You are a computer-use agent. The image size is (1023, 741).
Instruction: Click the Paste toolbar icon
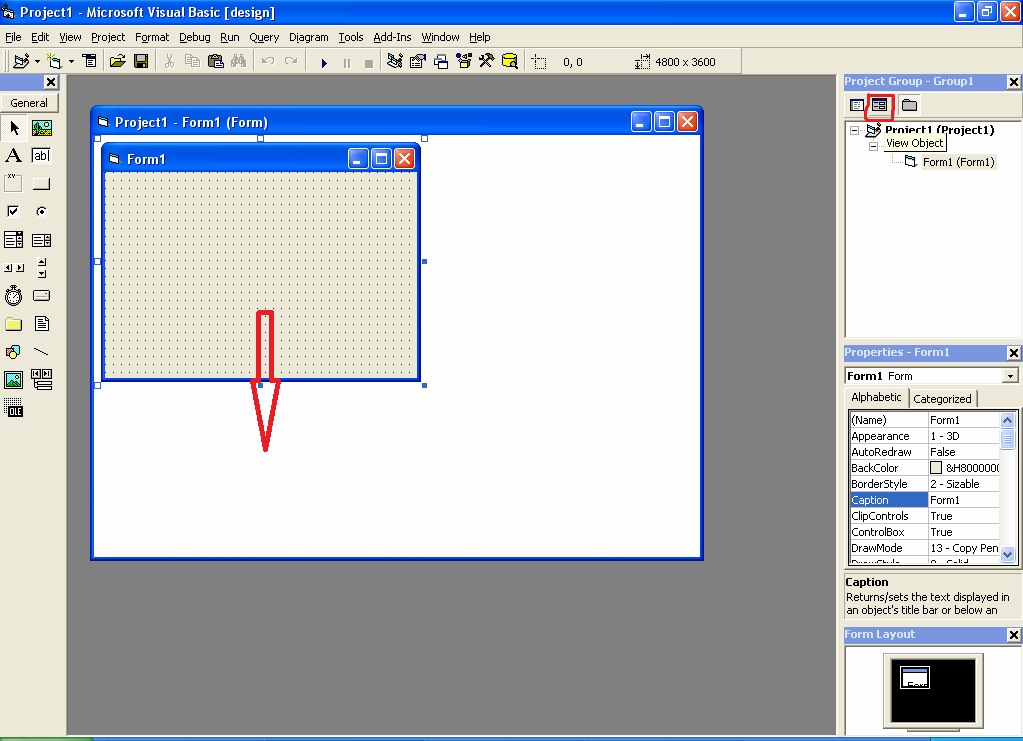(x=215, y=61)
